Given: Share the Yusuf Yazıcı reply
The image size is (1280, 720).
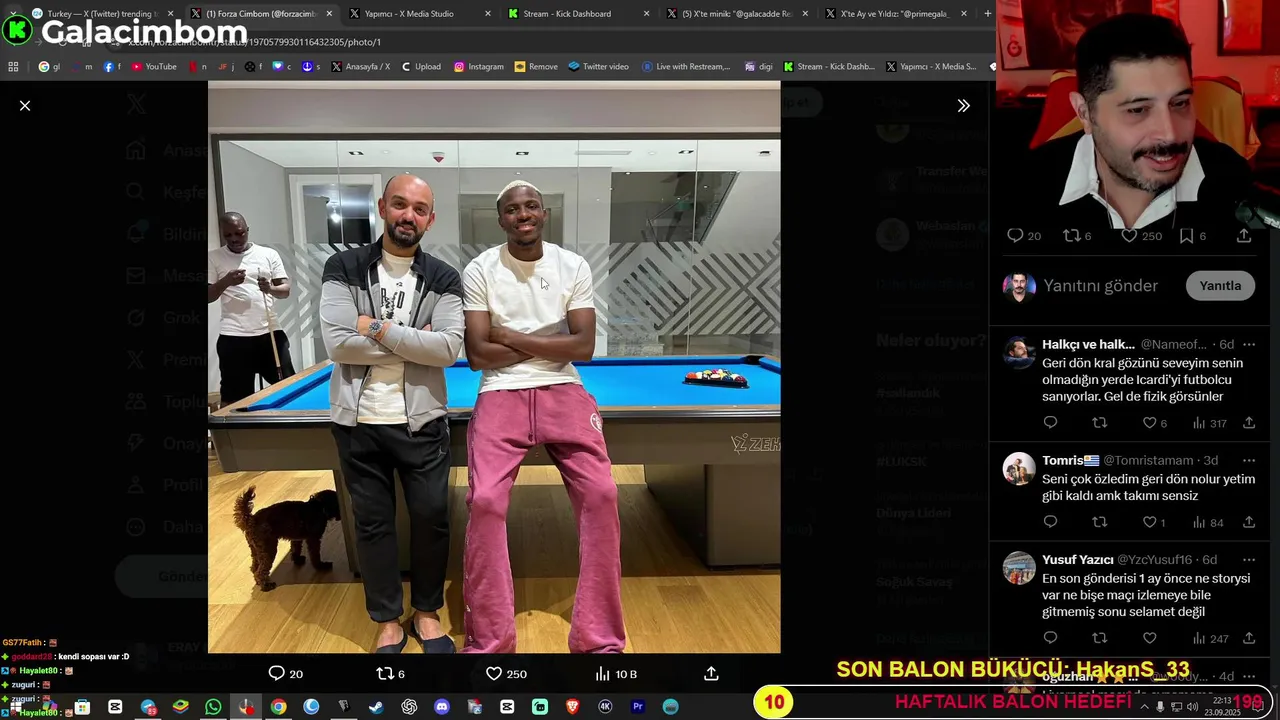Looking at the screenshot, I should tap(1249, 638).
